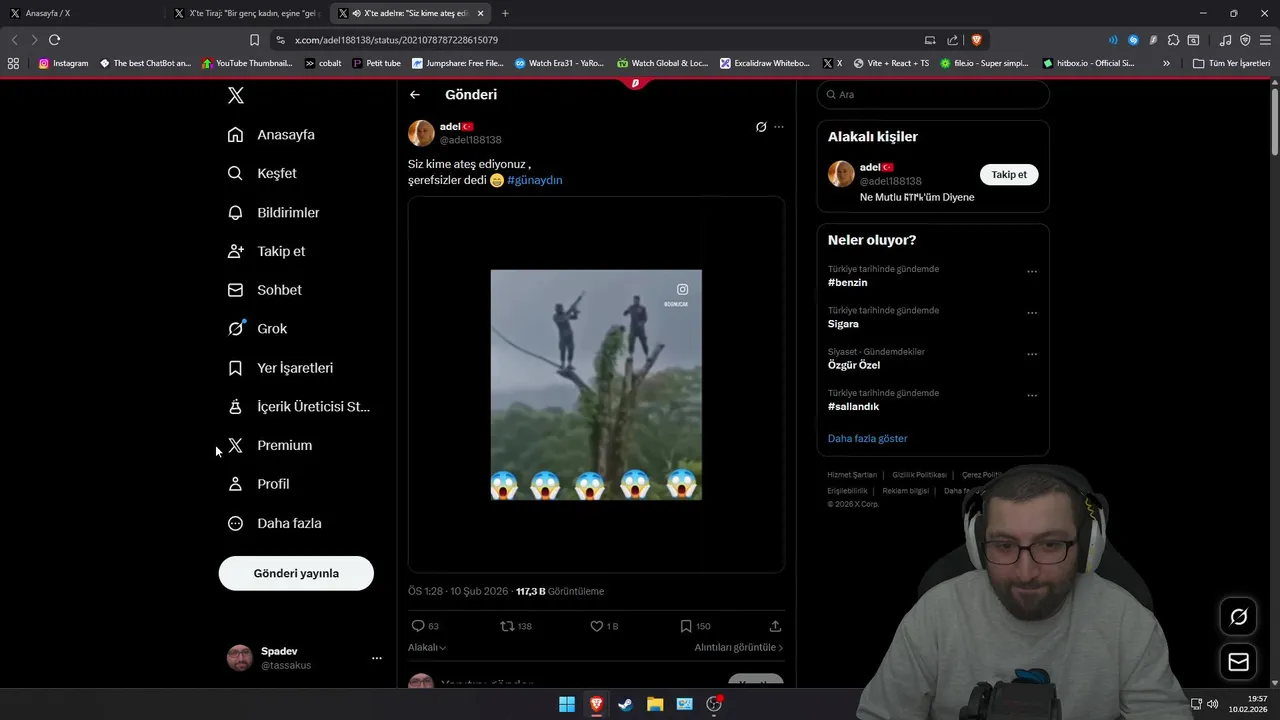Open Keşfet explore in the sidebar

tap(262, 173)
